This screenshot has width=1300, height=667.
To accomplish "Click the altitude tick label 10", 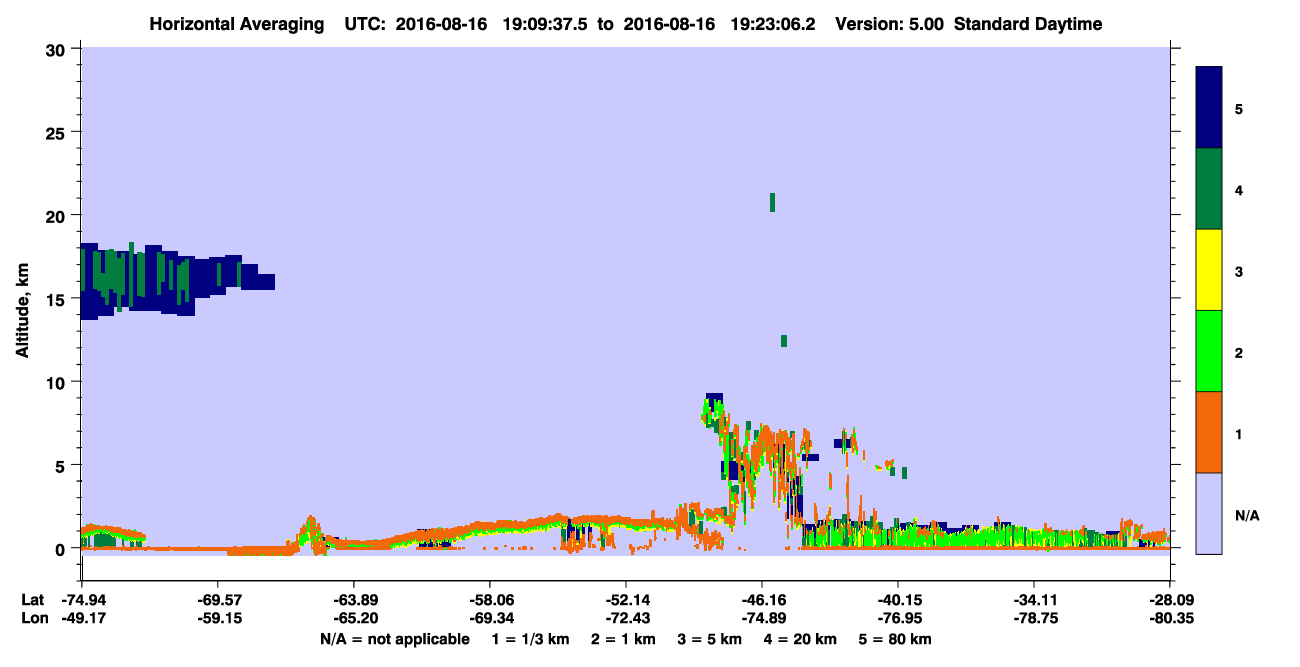I will point(58,382).
